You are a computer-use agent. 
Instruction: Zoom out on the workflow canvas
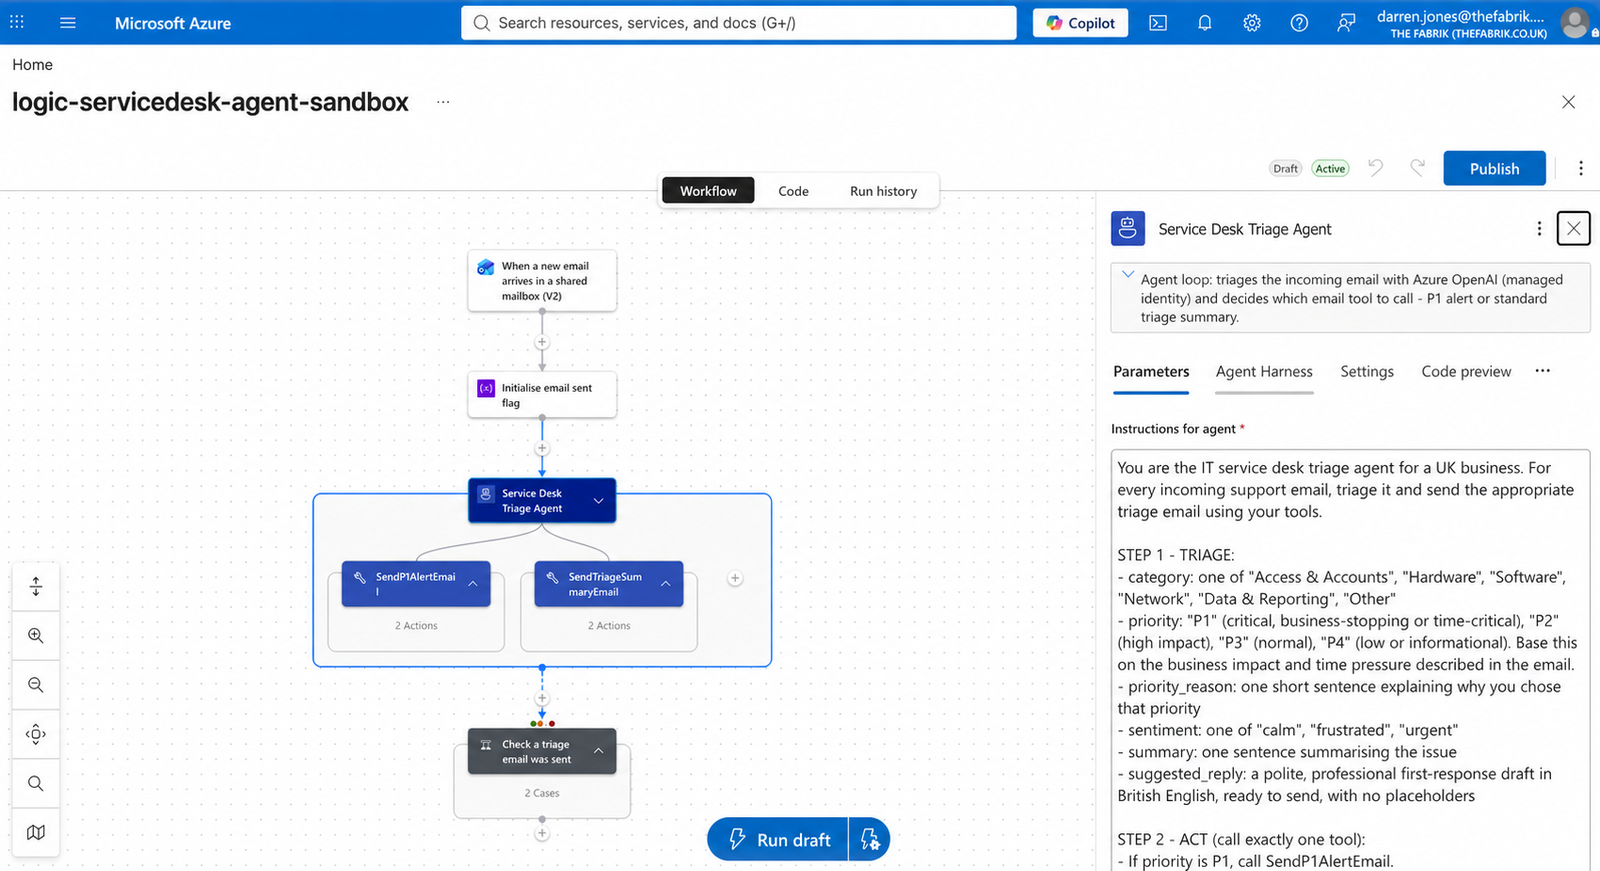pyautogui.click(x=36, y=684)
